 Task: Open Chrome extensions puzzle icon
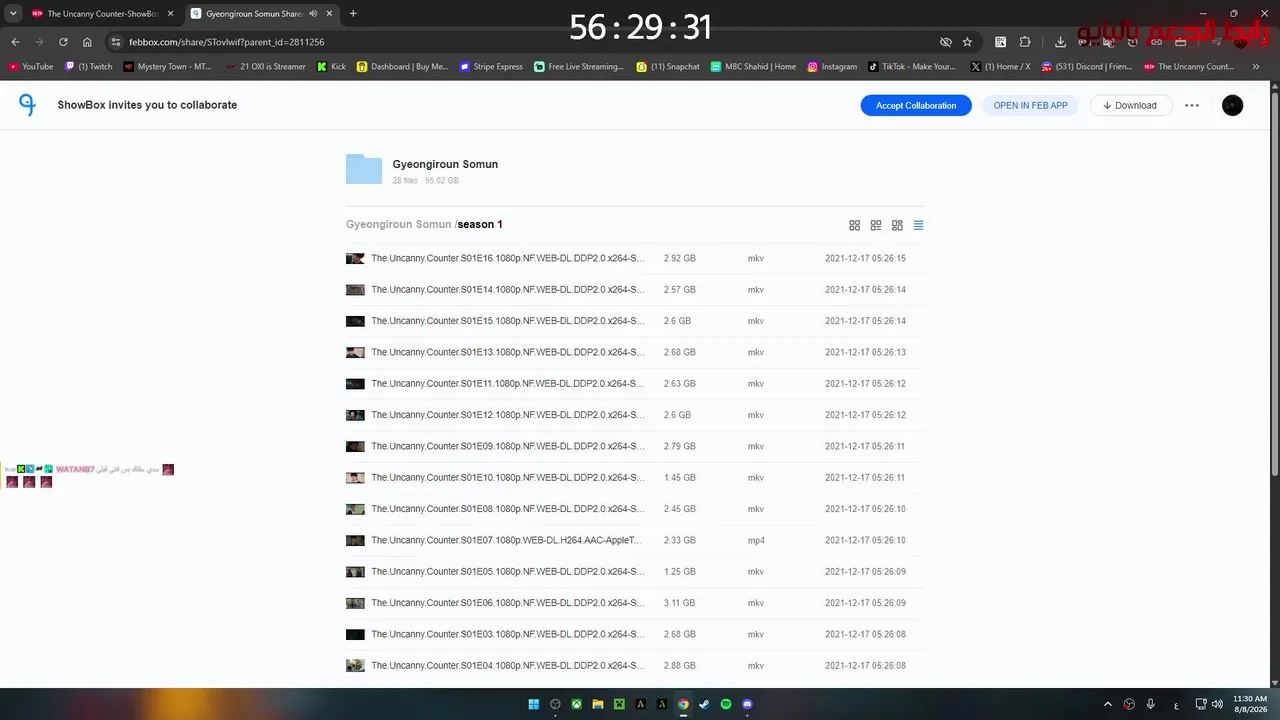[1025, 42]
